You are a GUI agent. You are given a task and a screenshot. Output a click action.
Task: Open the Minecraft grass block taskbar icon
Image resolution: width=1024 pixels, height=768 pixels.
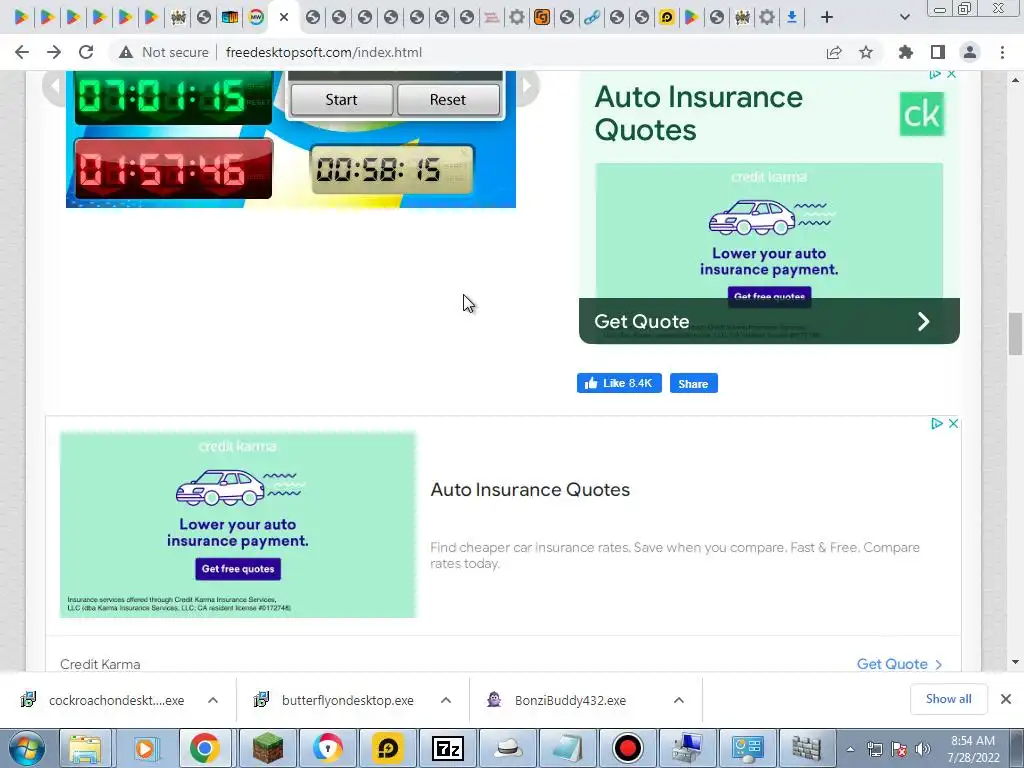[x=268, y=748]
